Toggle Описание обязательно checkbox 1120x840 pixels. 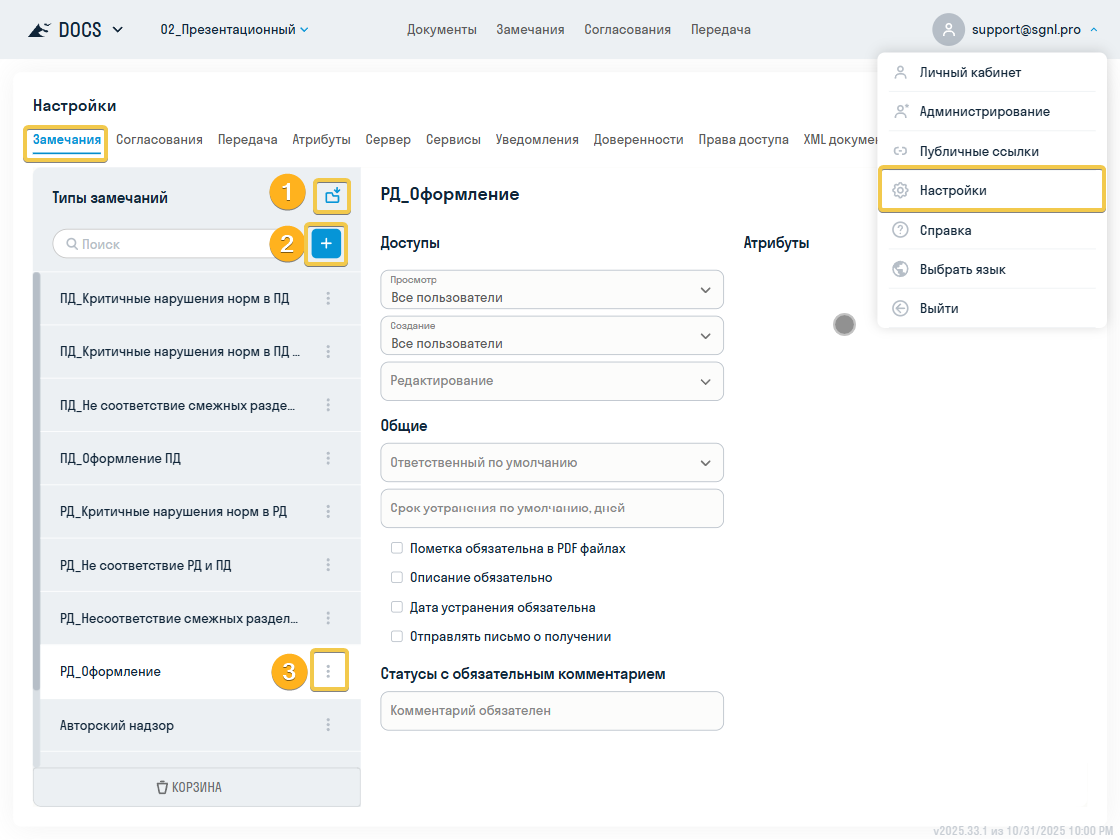[x=397, y=577]
